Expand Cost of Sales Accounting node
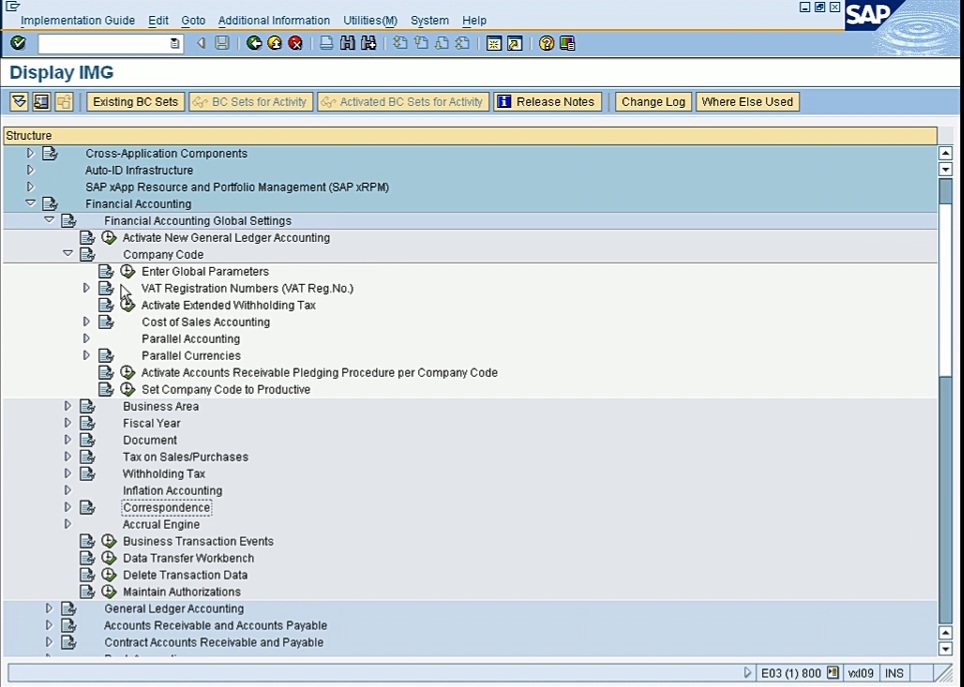This screenshot has width=964, height=687. 87,322
